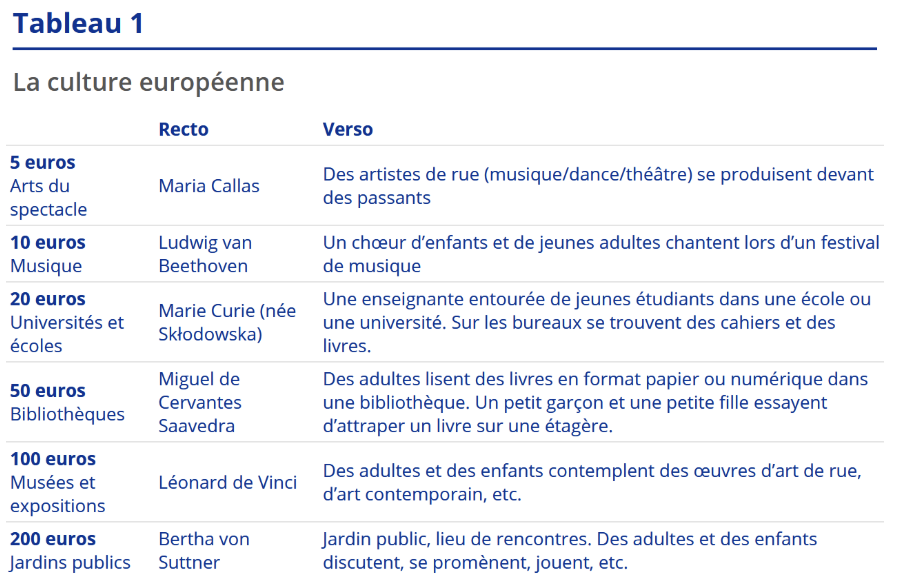The image size is (910, 588).
Task: Click the children's choir description text
Action: click(600, 254)
